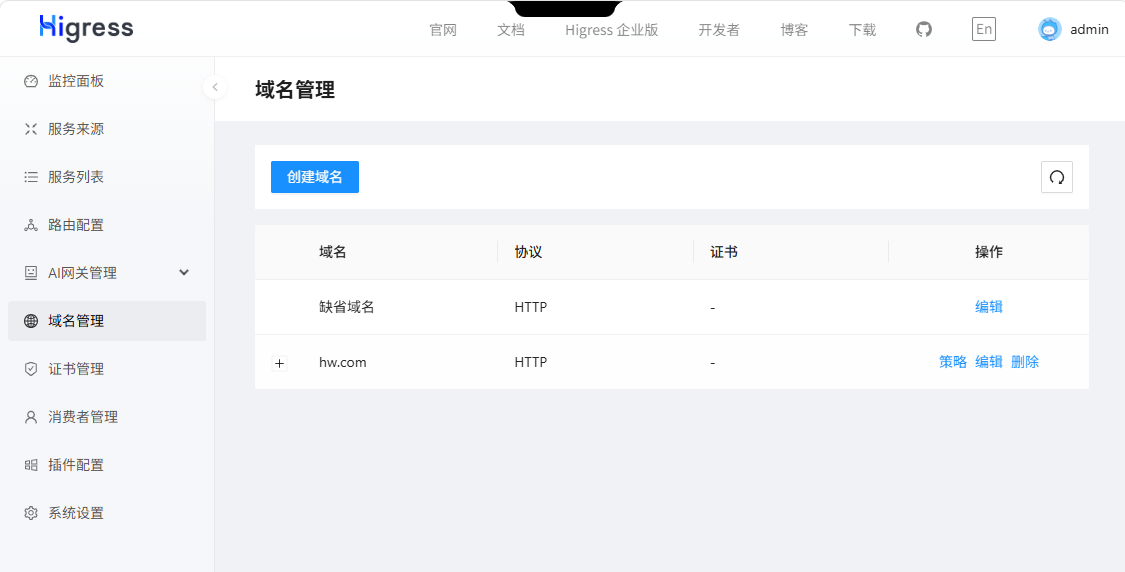Open the 官网 link
Image resolution: width=1125 pixels, height=572 pixels.
tap(443, 30)
